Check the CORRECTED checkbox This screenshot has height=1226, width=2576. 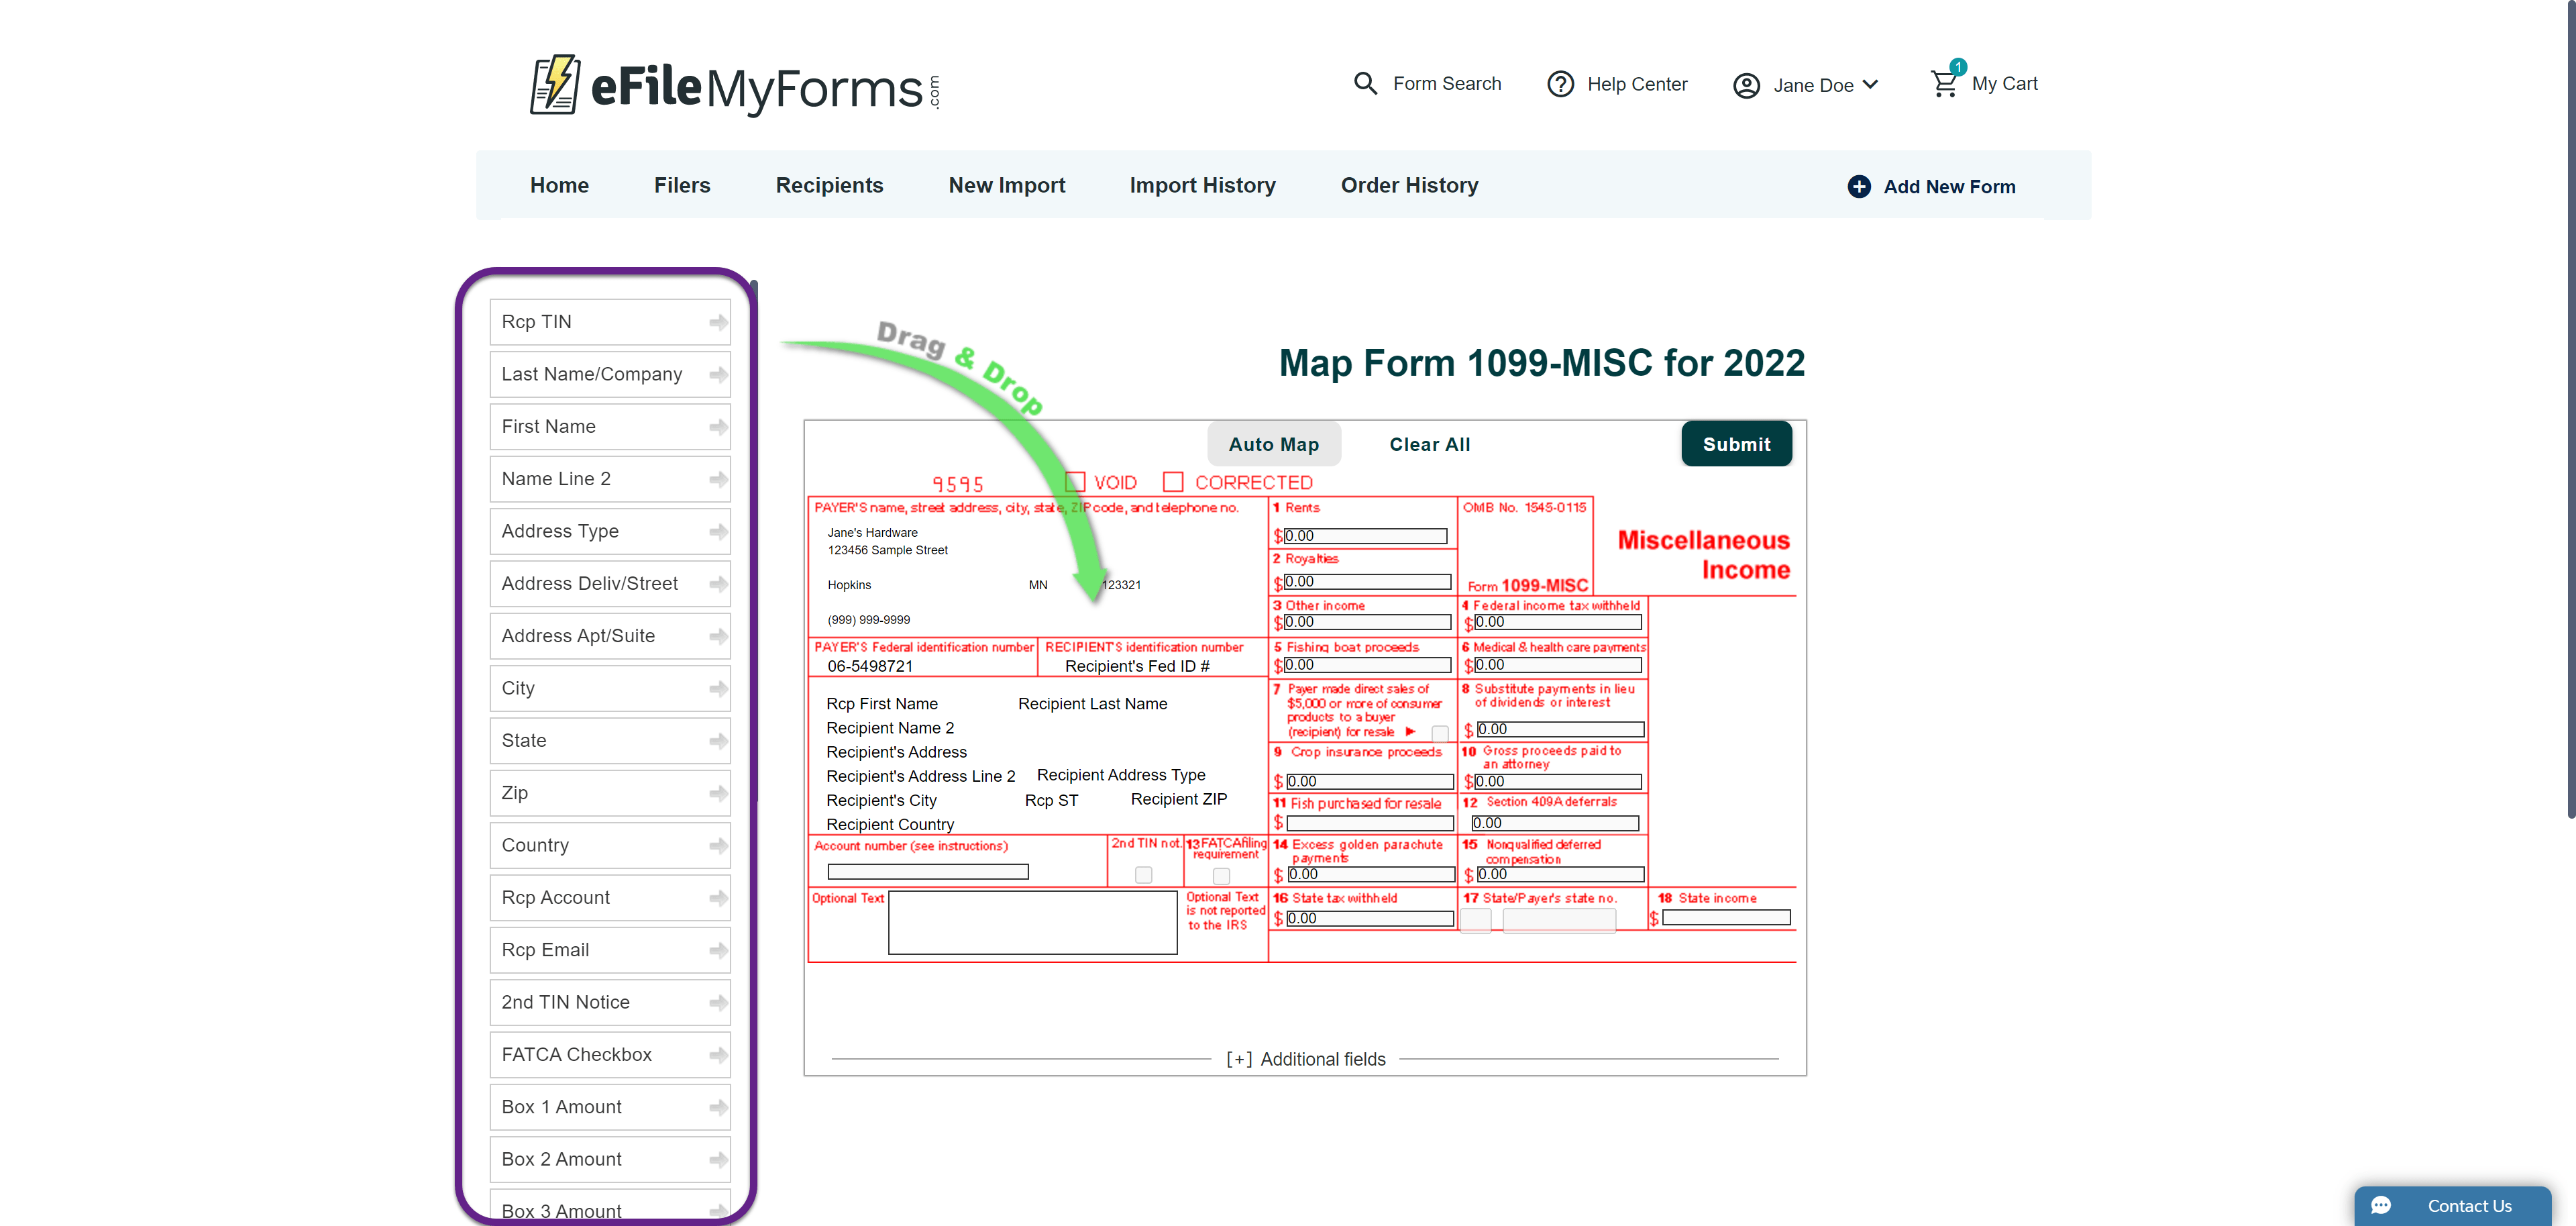[x=1173, y=482]
